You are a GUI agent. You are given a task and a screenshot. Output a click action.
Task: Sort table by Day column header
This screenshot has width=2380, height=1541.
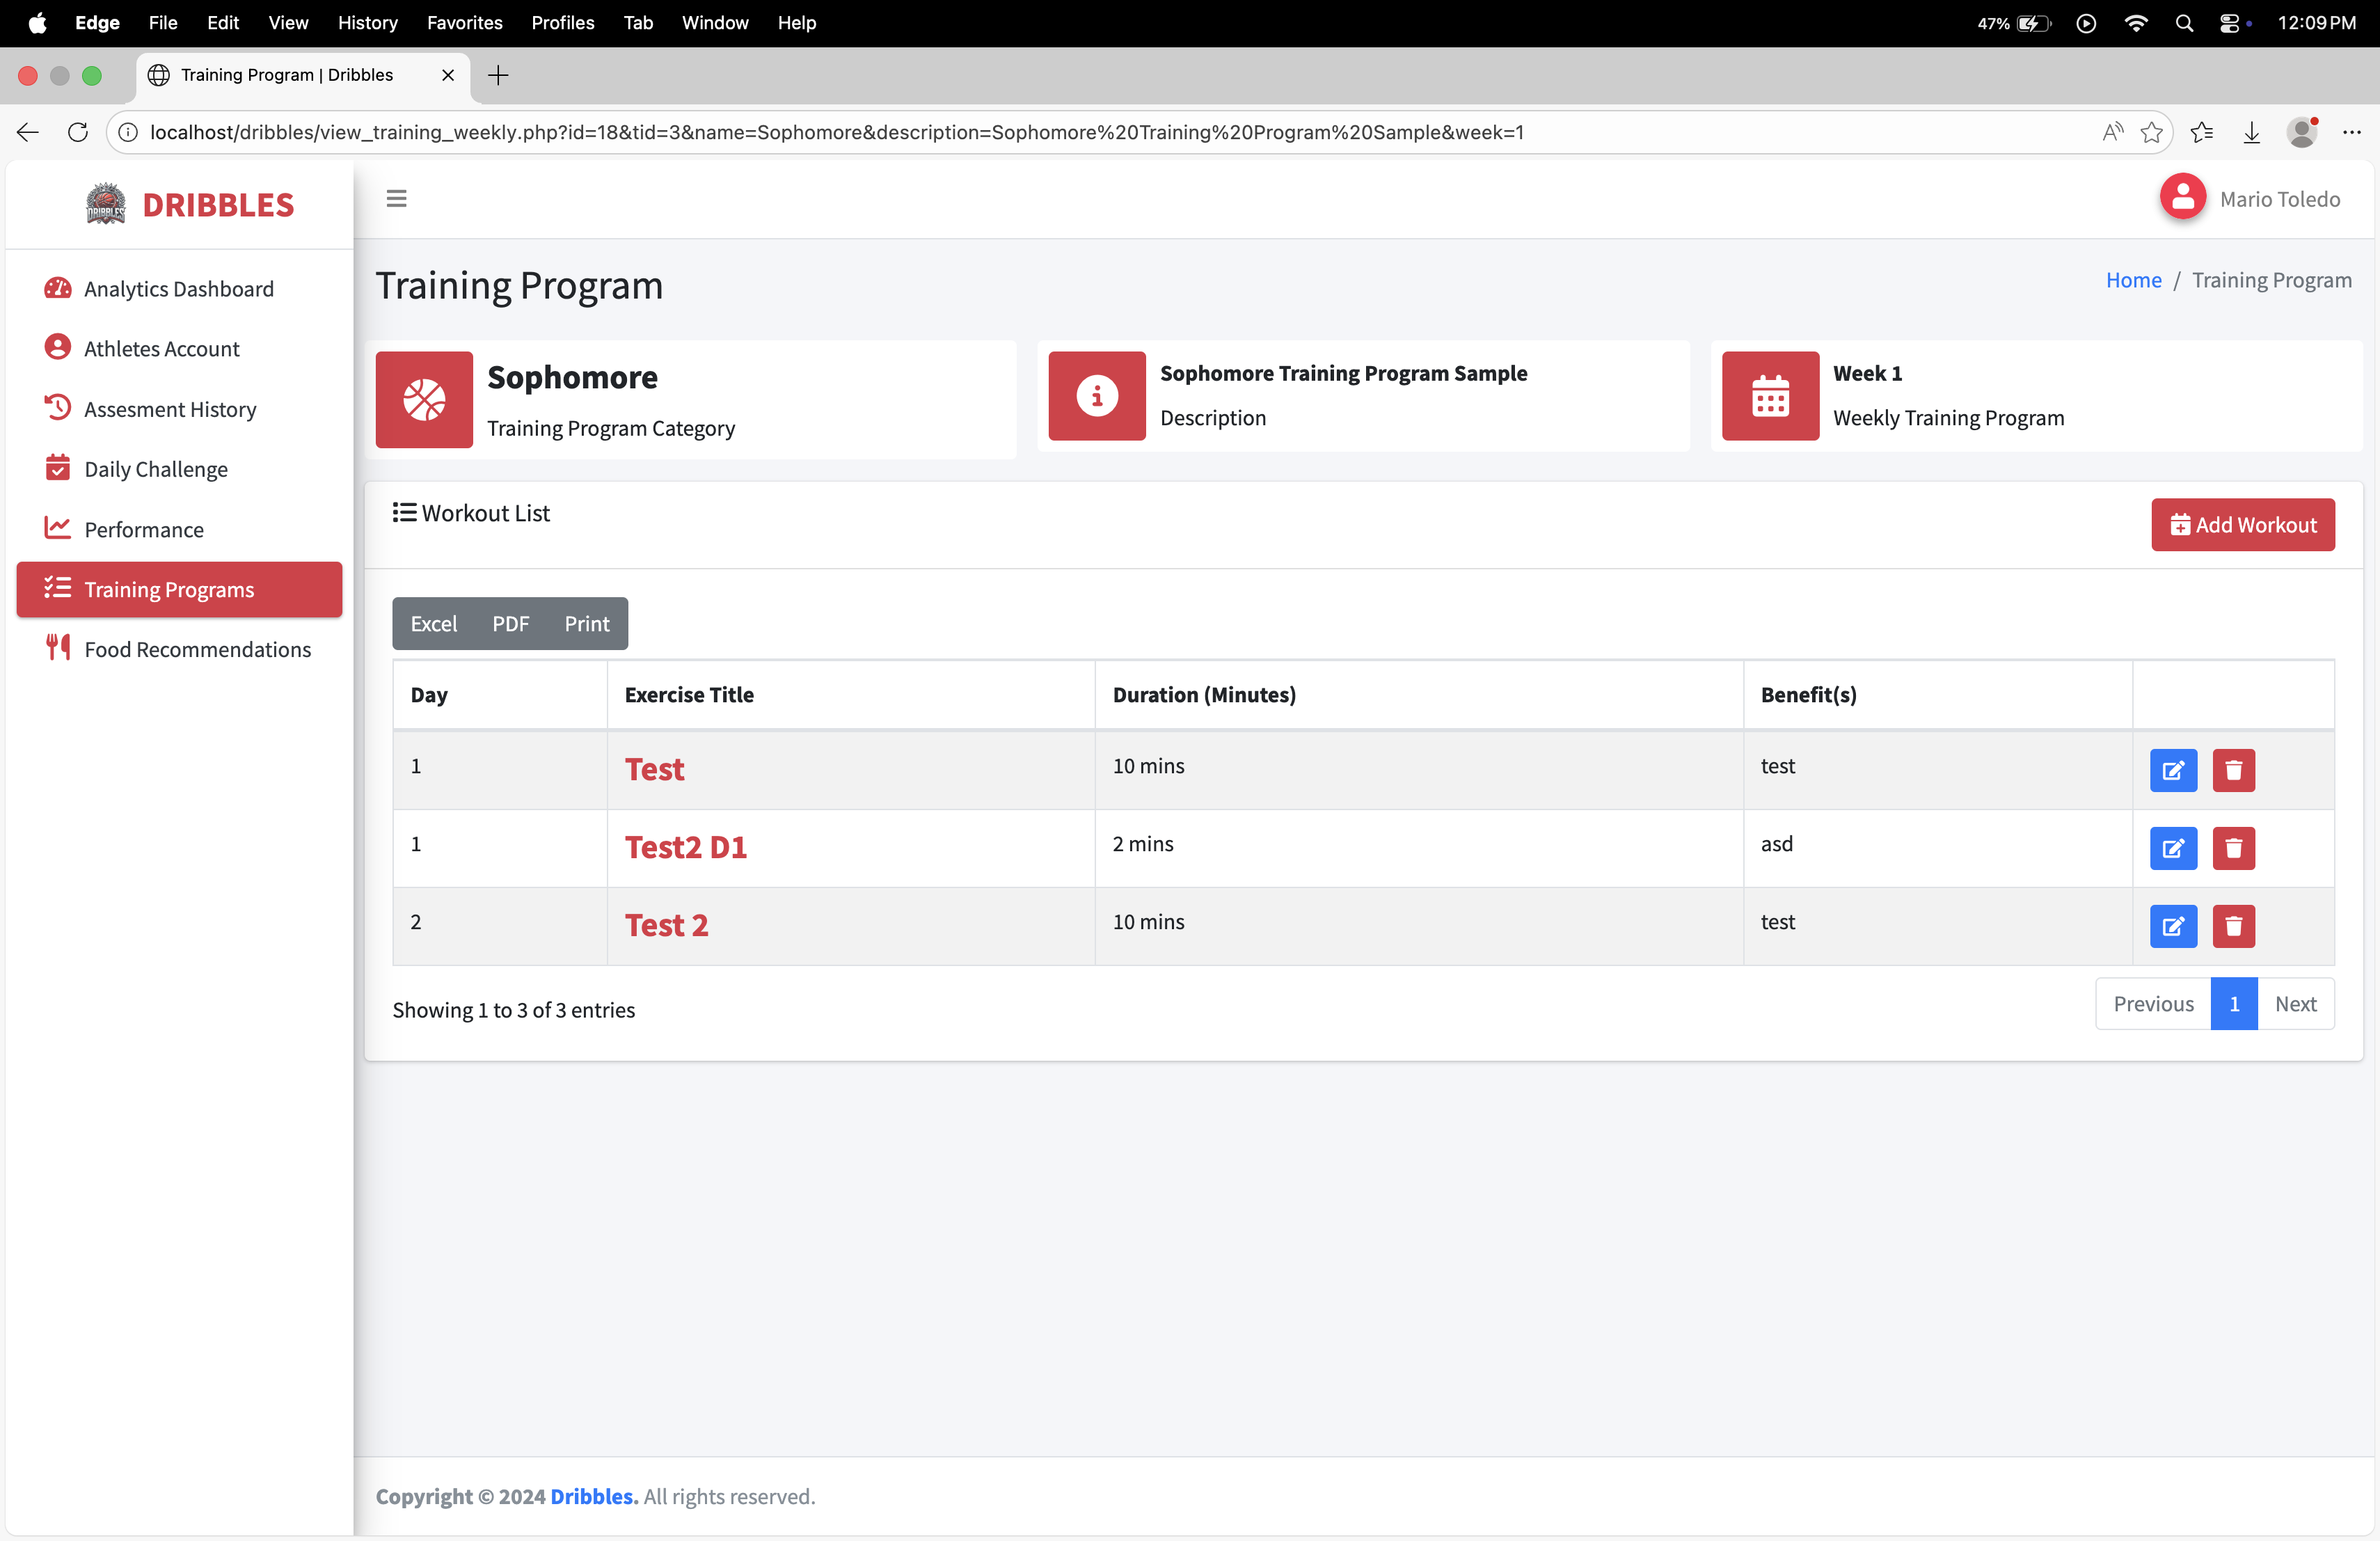pyautogui.click(x=429, y=694)
